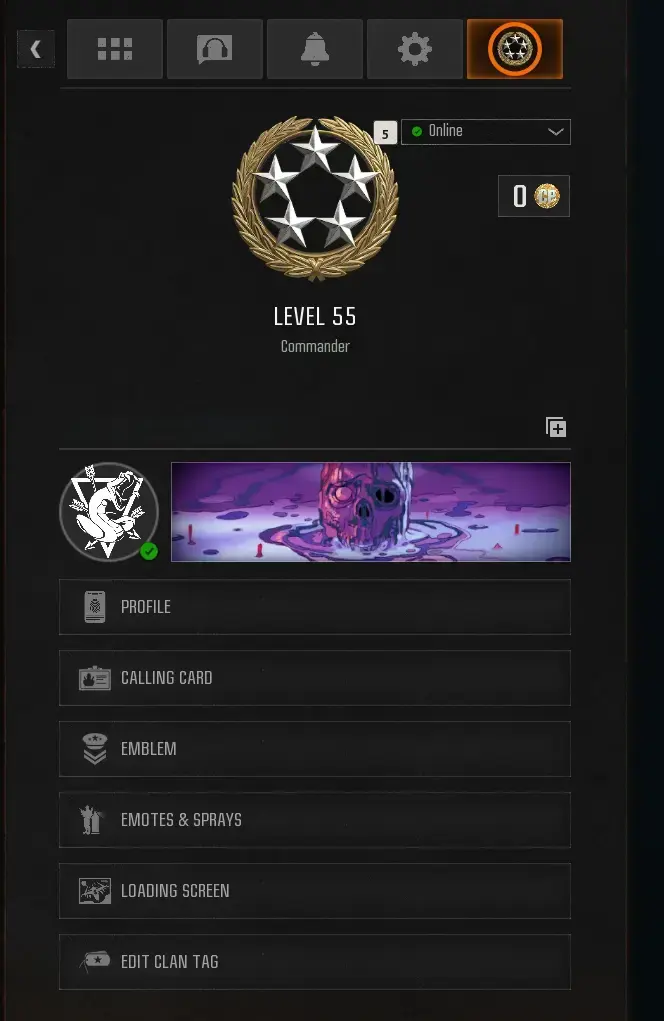Select the five-star profile rank tab
The width and height of the screenshot is (664, 1021).
pos(515,49)
